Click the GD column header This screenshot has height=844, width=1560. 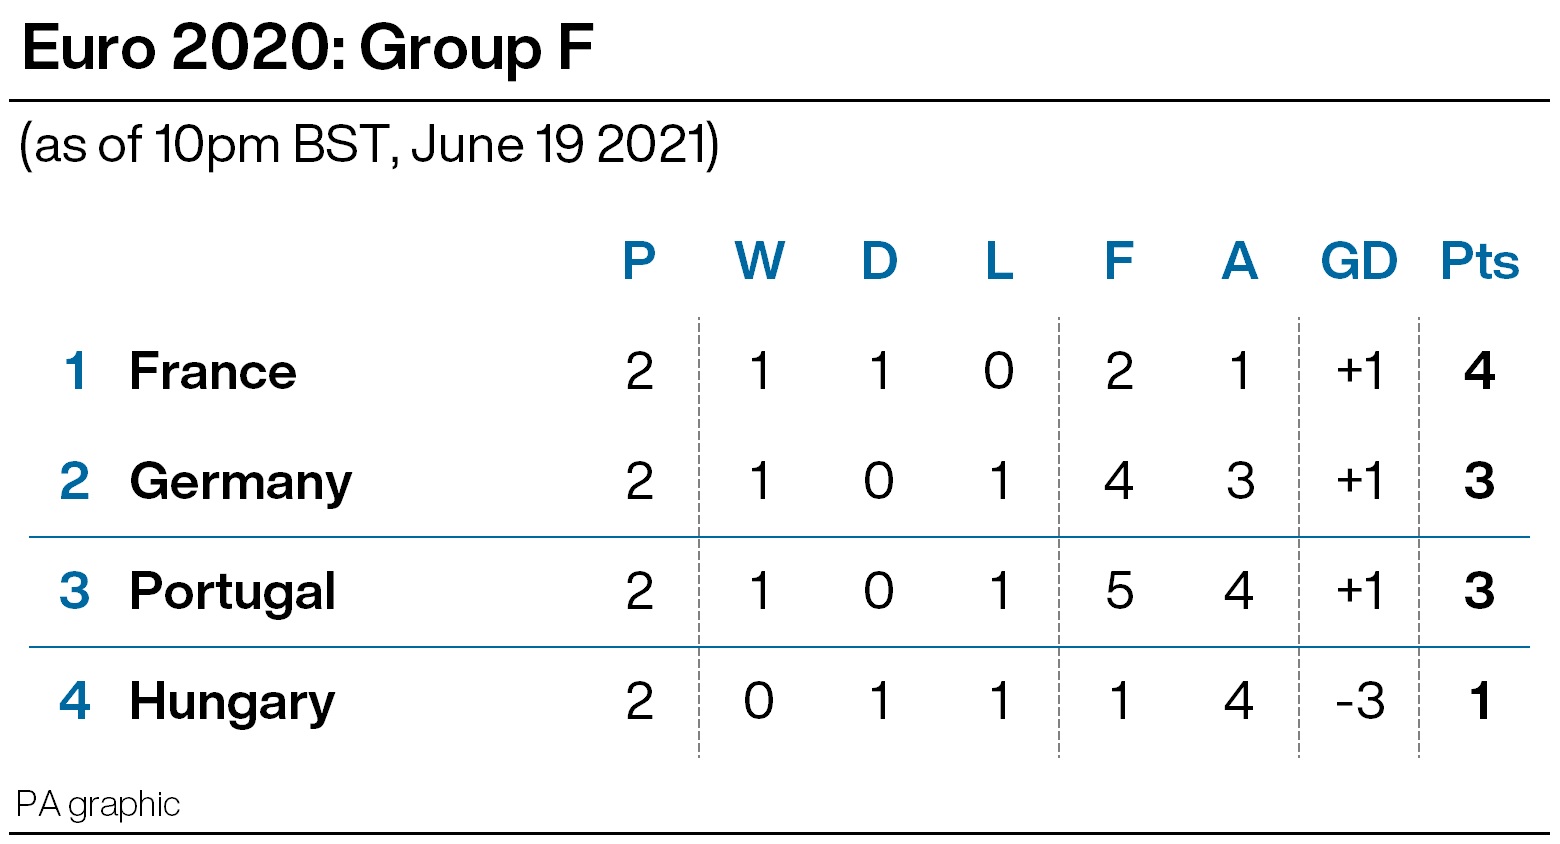(1359, 261)
